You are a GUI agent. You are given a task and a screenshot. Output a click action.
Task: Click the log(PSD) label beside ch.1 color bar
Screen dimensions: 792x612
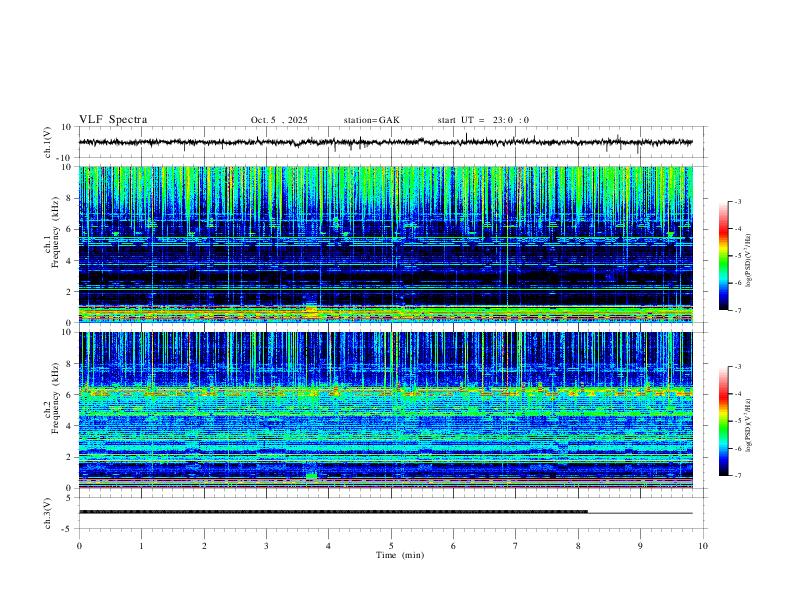click(x=748, y=260)
